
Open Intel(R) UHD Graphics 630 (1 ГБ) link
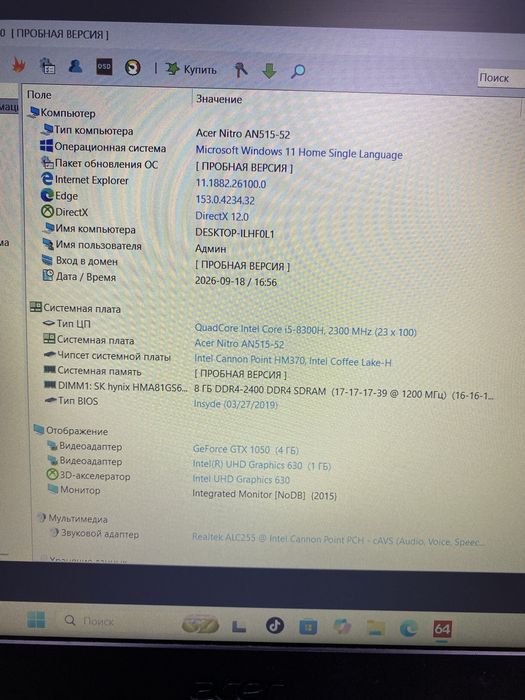point(262,465)
